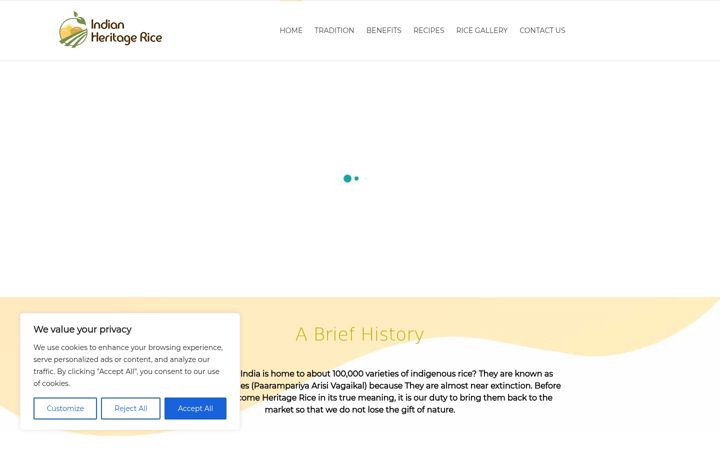Click the Indian Heritage Rice logo text
Screen dimensions: 720x450
126,31
